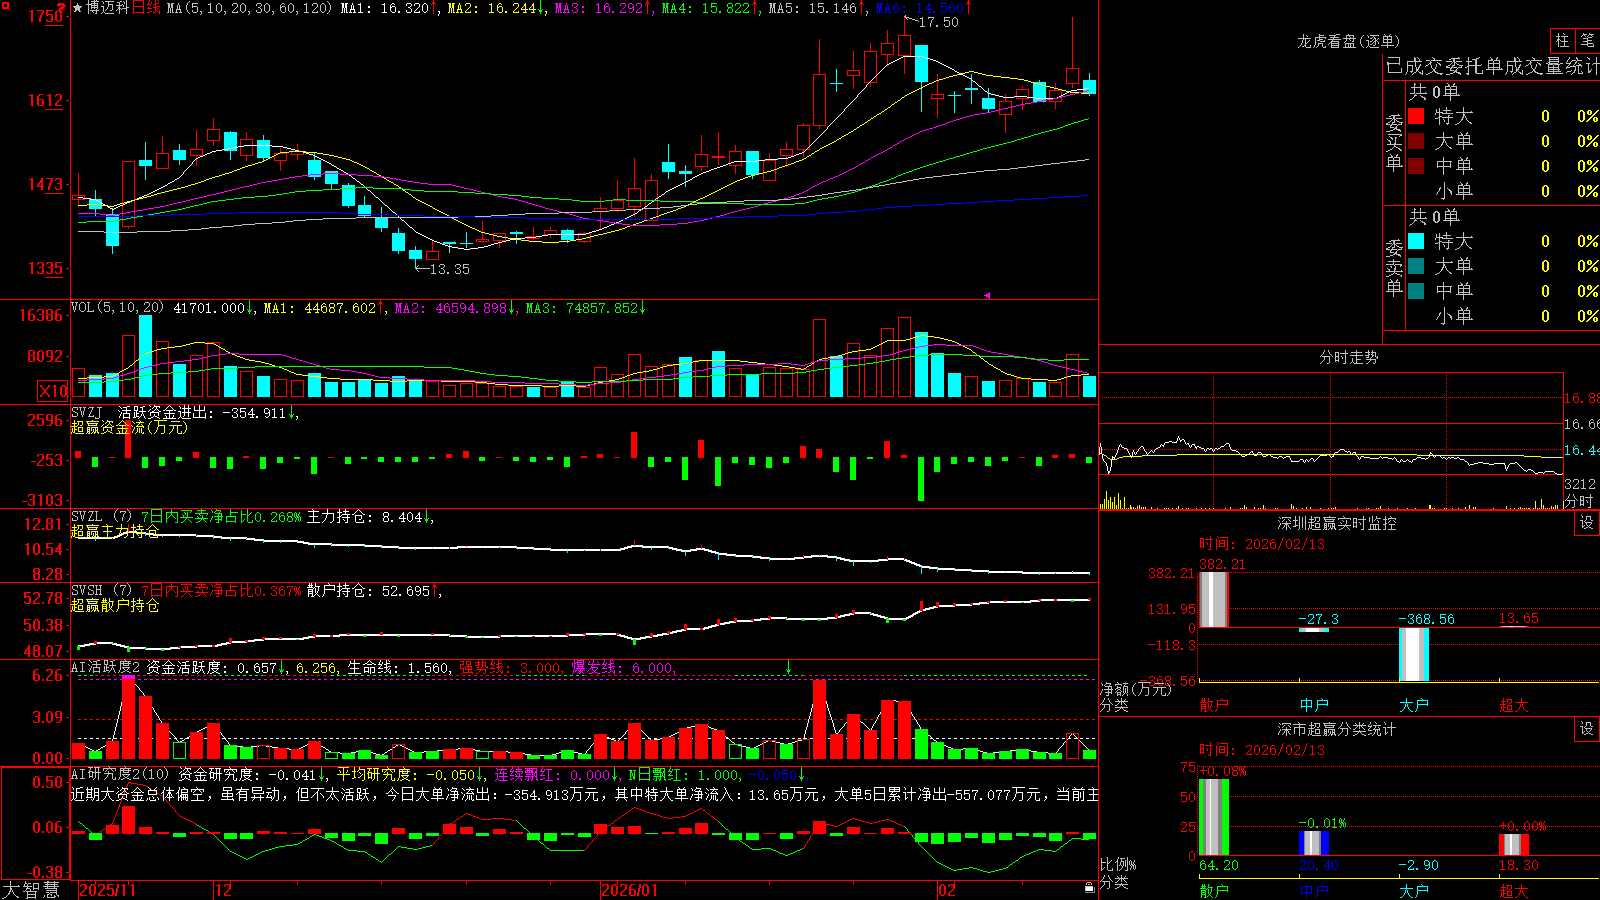Click the 382.21 散户 bar in 深圳超赢实时监控
The height and width of the screenshot is (900, 1600).
tap(1214, 600)
